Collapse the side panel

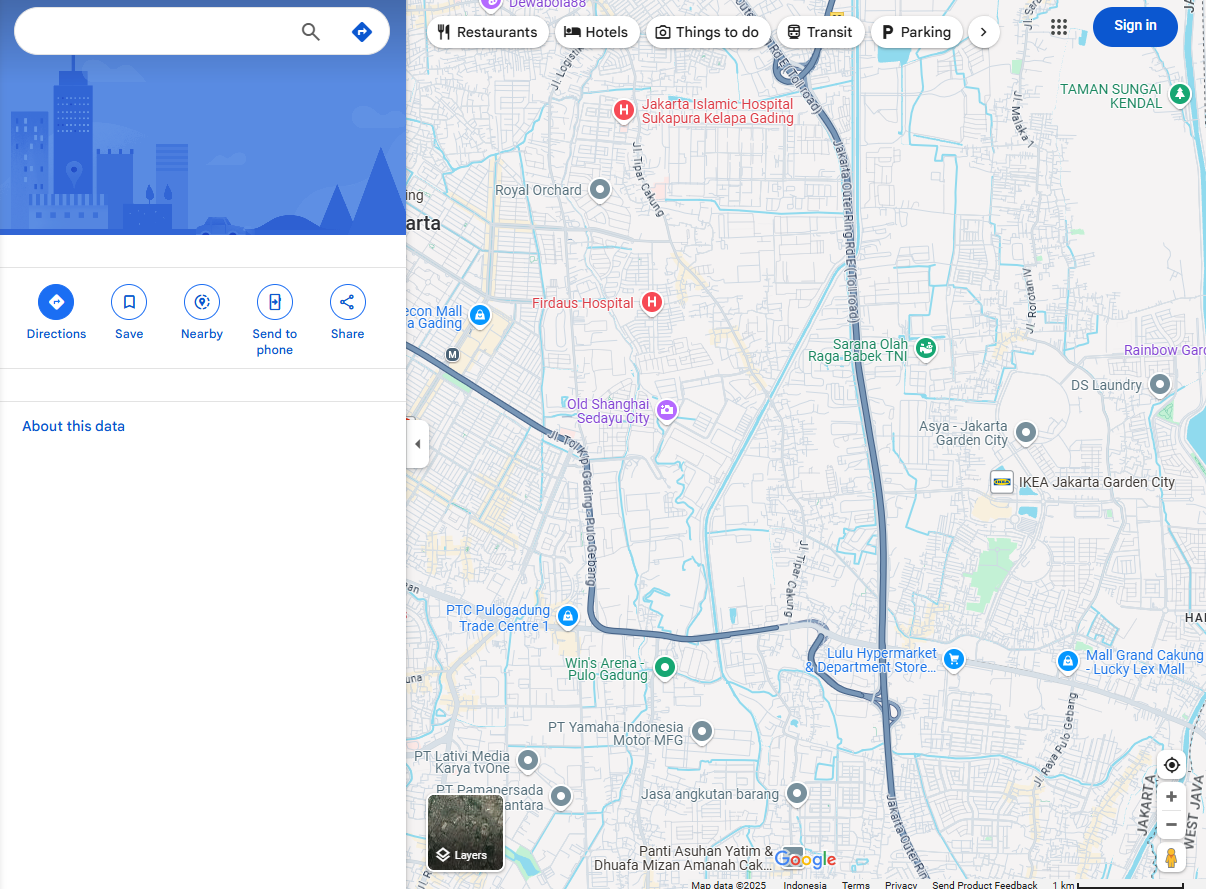[418, 444]
